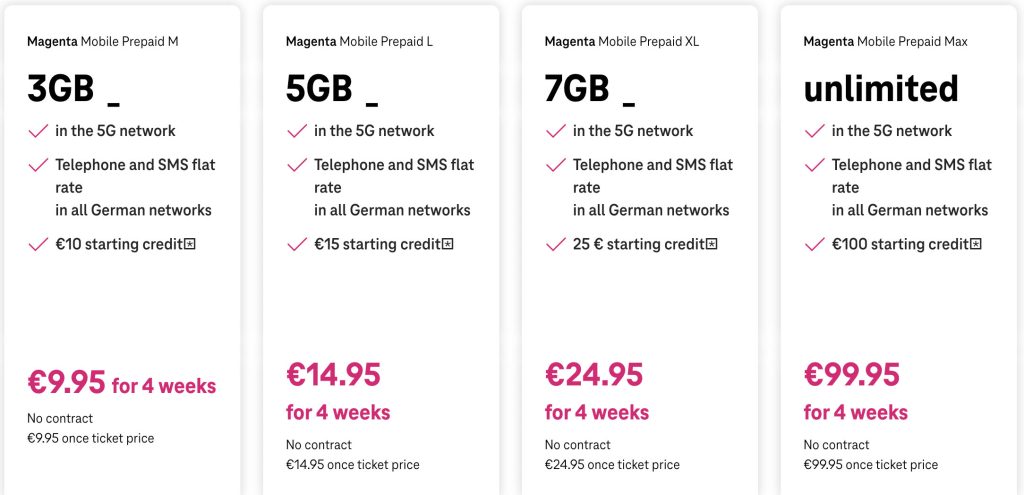This screenshot has width=1024, height=495.
Task: Click footnote icon after 25 € starting credit
Action: coord(712,244)
